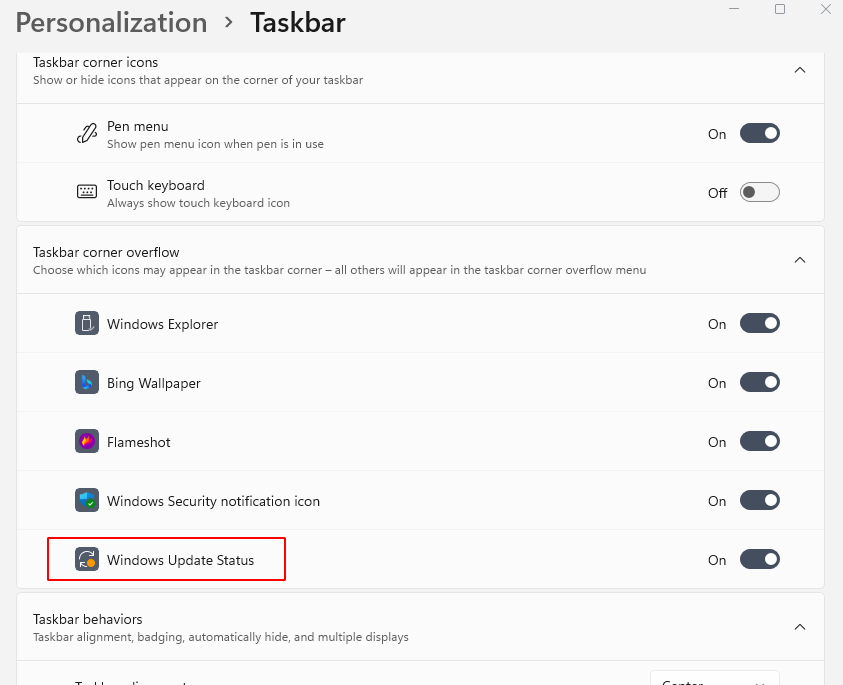Click the Taskbar breadcrumb title
843x685 pixels.
[x=298, y=23]
